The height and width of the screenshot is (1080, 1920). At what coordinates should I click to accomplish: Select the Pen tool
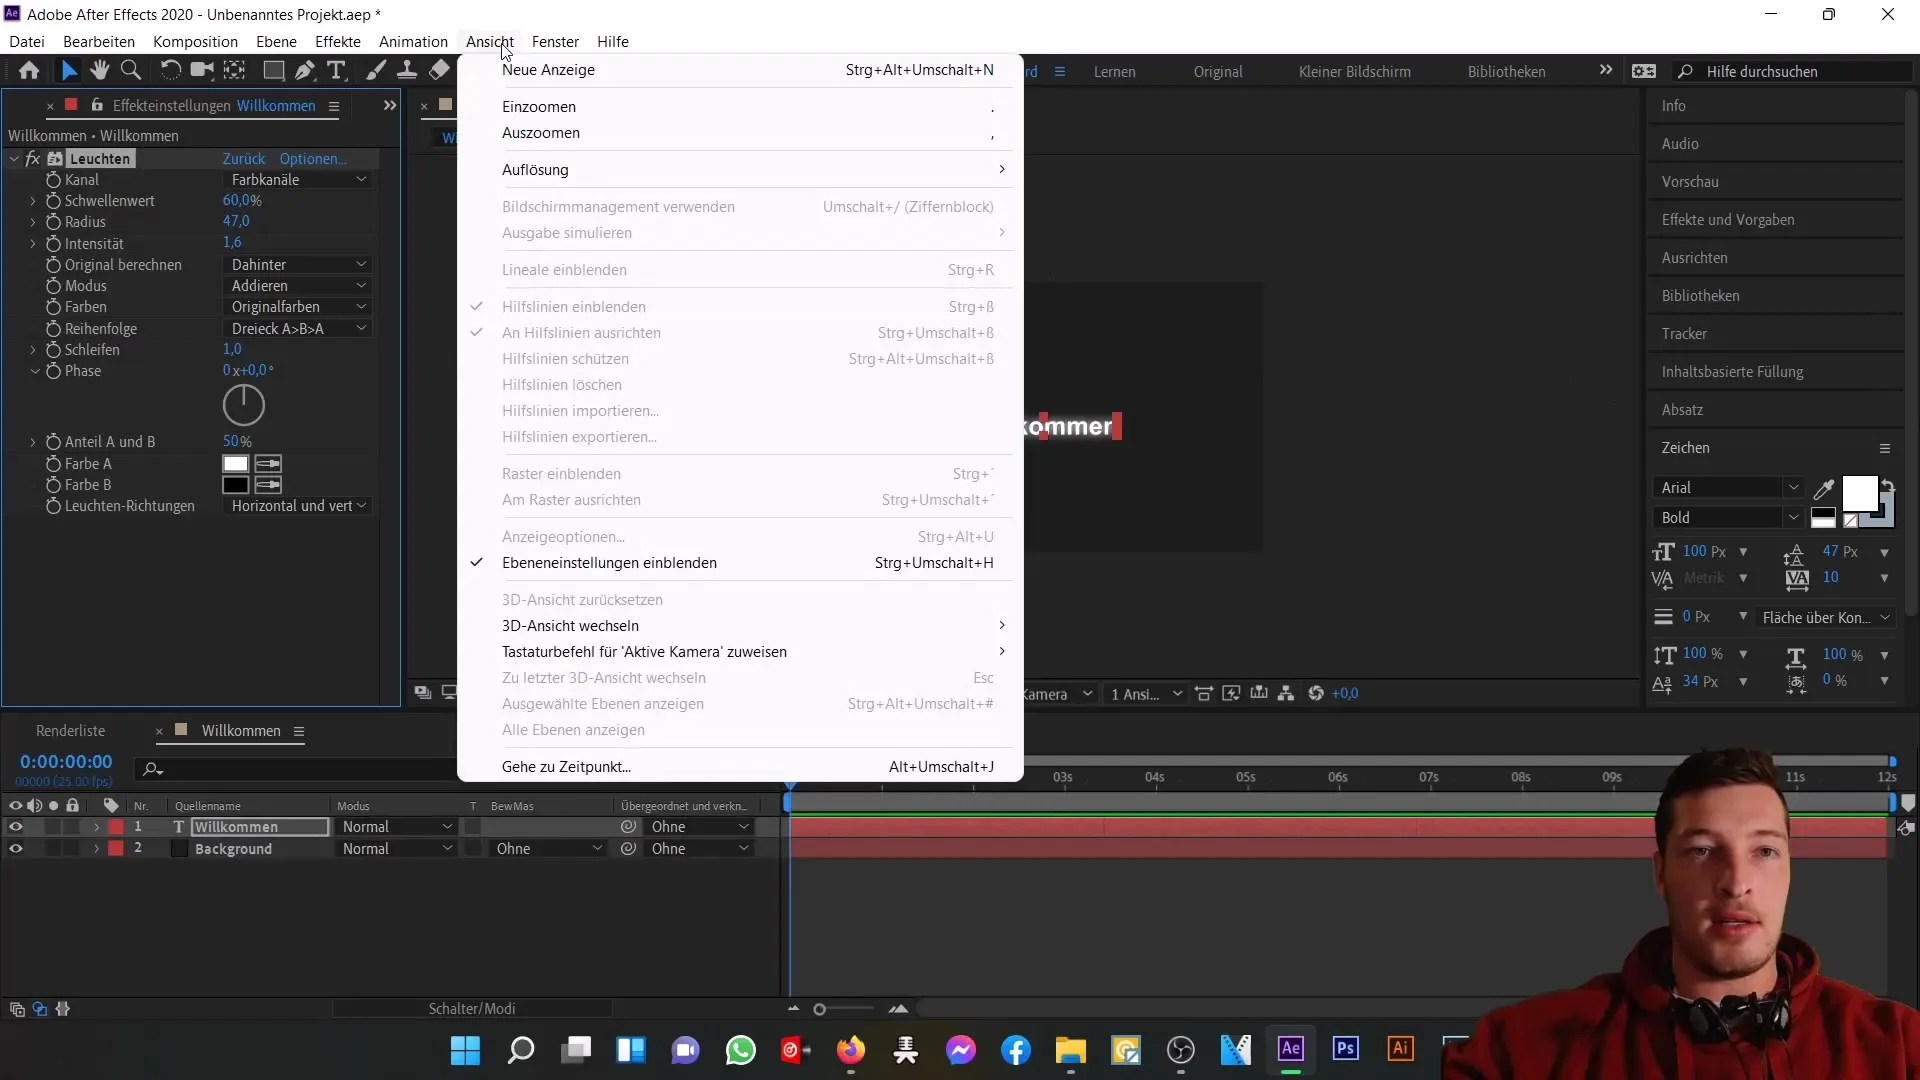(305, 71)
